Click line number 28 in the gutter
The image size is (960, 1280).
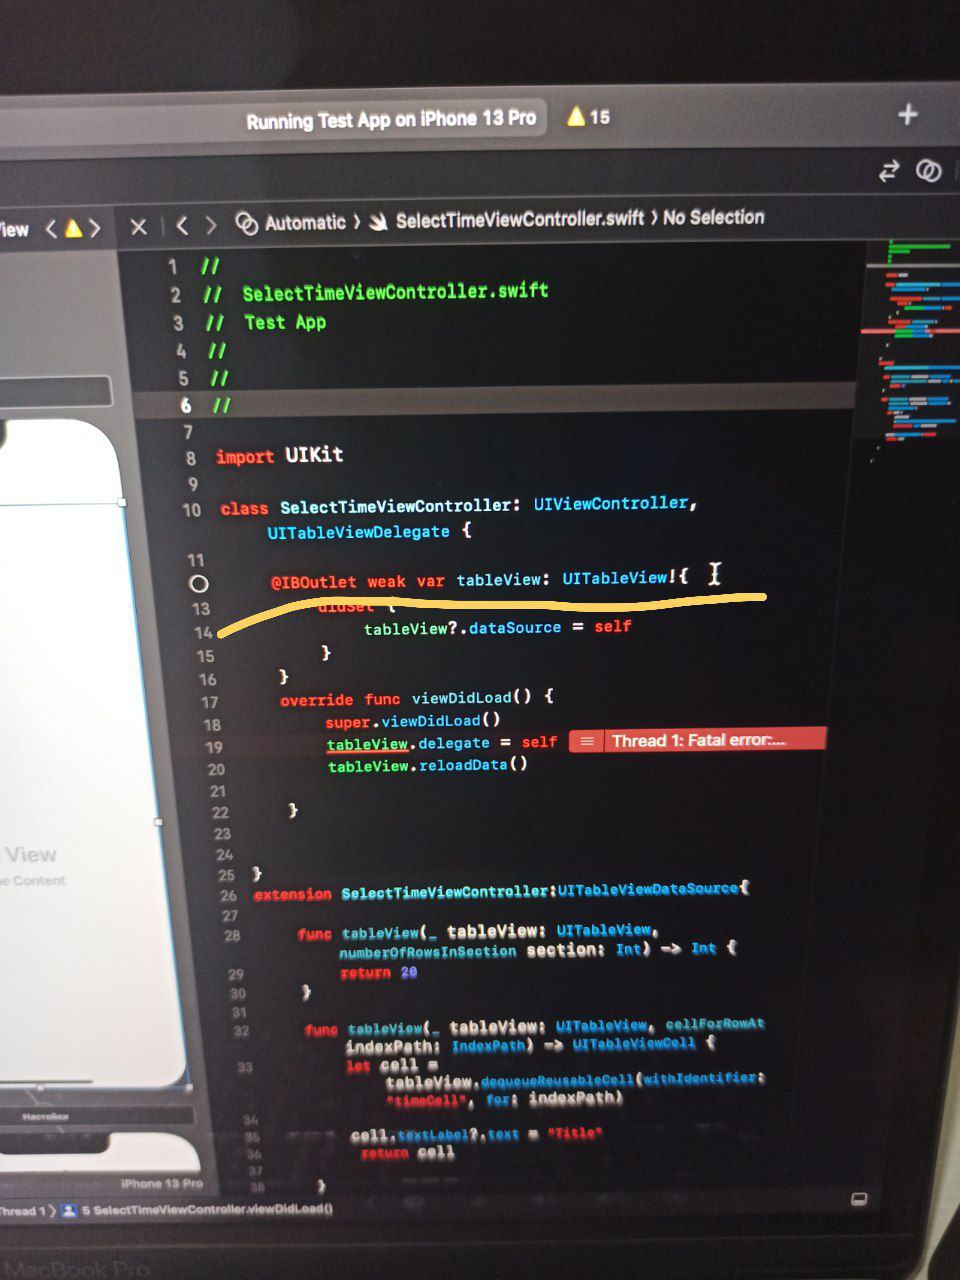232,936
